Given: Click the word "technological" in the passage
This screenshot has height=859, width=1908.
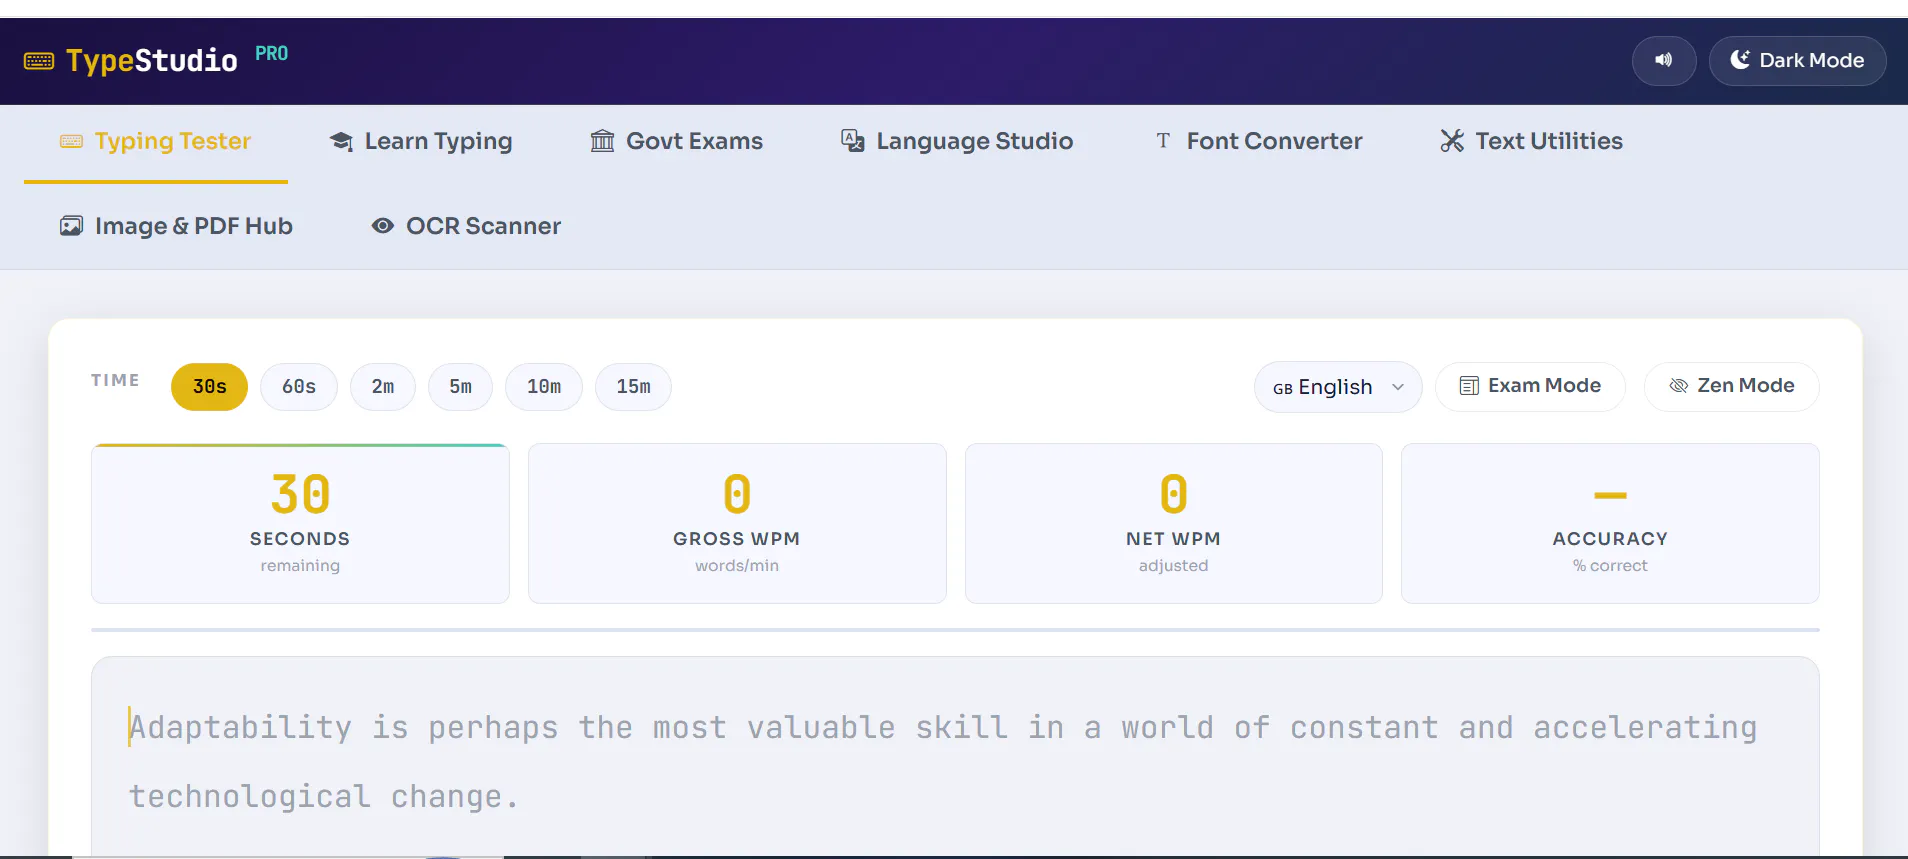Looking at the screenshot, I should pos(250,797).
